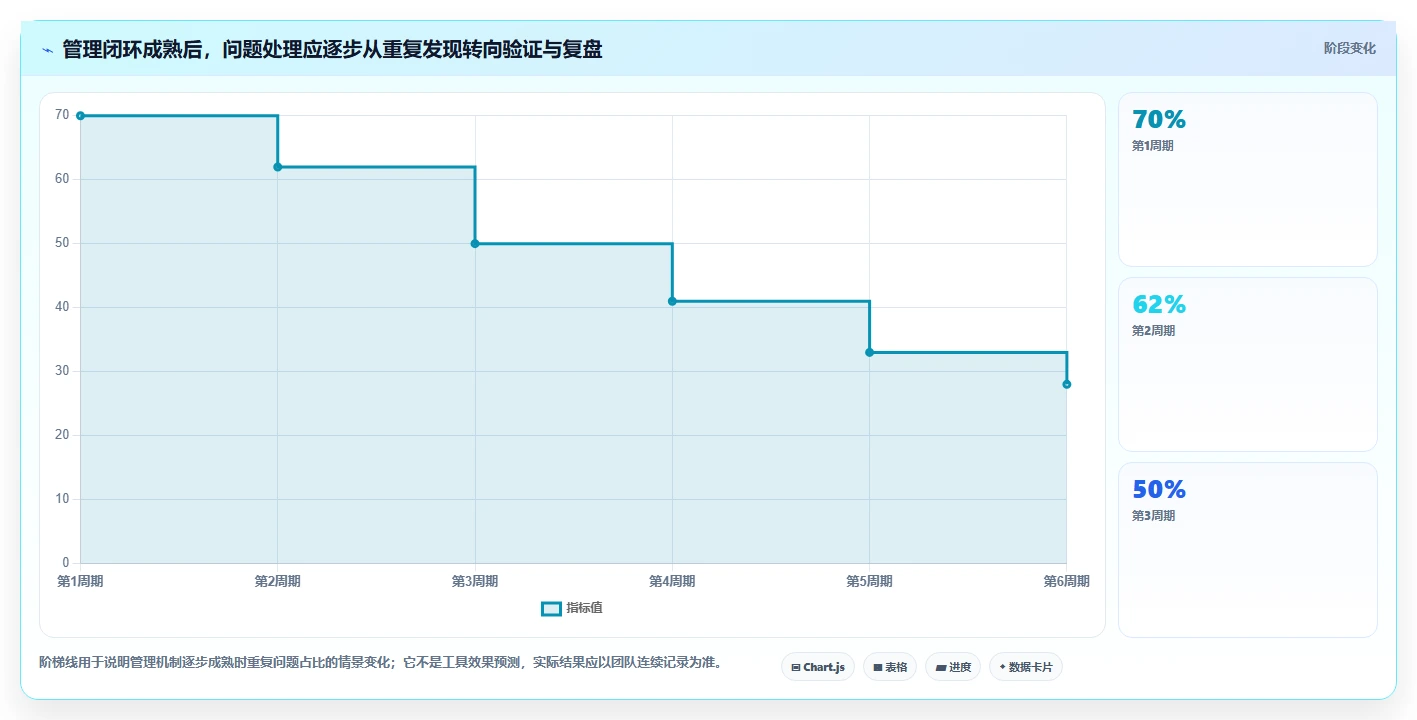Screen dimensions: 1417x720
Task: Click the x-axis label 第4周期
Action: pyautogui.click(x=672, y=581)
